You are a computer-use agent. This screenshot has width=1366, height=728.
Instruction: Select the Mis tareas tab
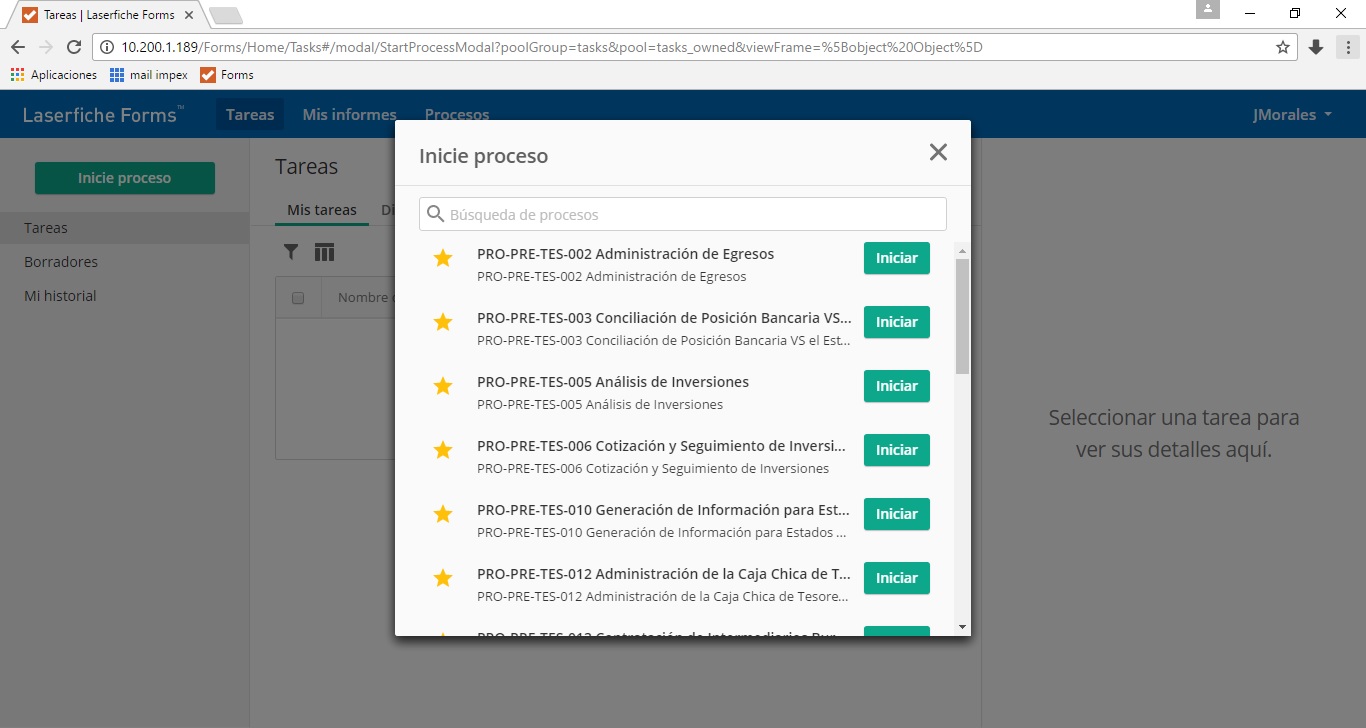click(322, 210)
